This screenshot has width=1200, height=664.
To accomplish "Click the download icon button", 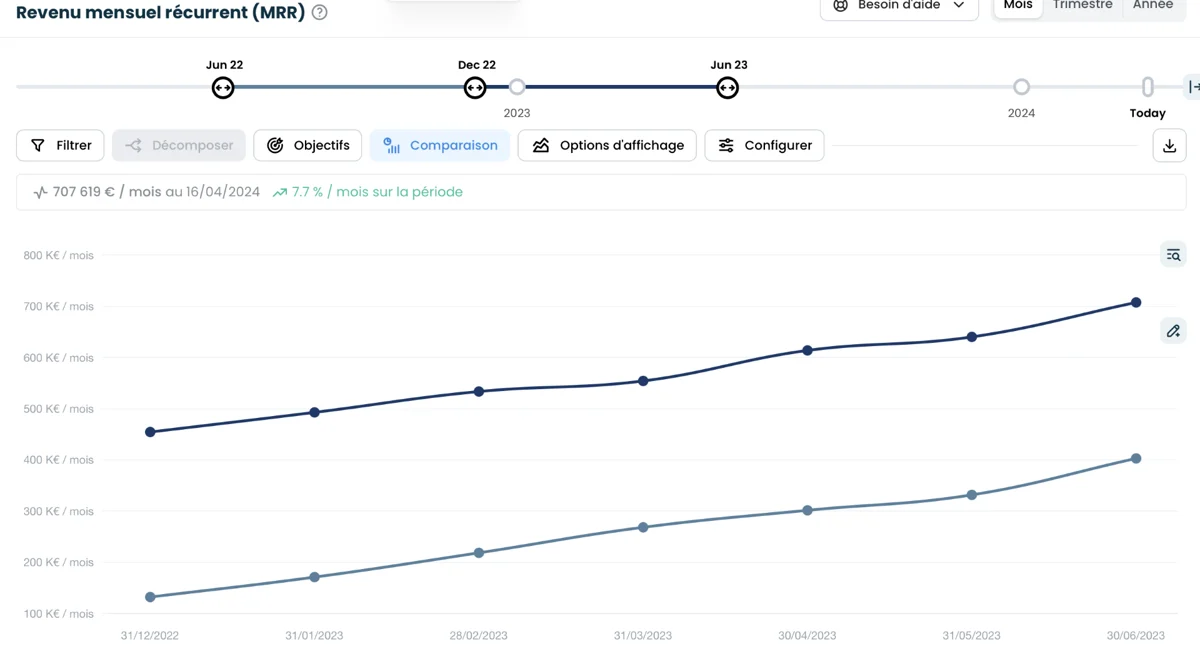I will pyautogui.click(x=1169, y=146).
